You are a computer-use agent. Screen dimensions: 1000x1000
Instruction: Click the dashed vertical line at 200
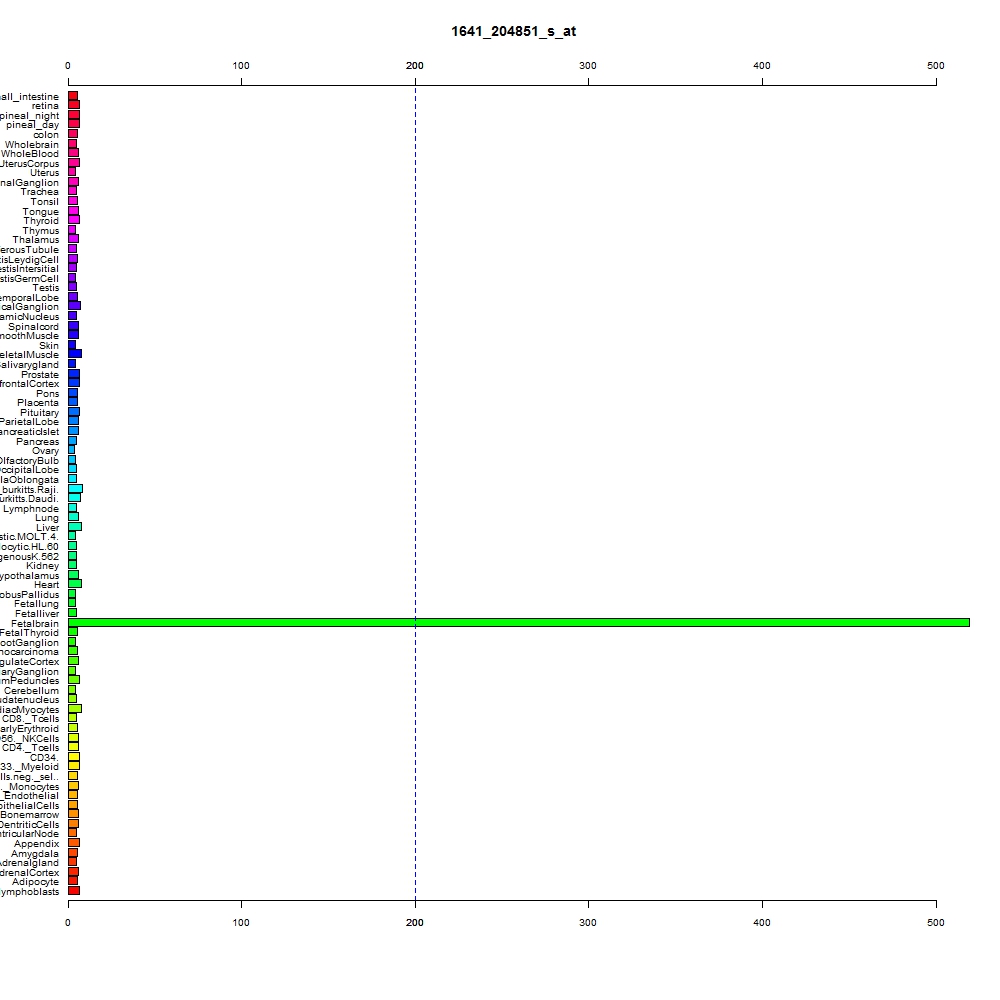tap(415, 492)
